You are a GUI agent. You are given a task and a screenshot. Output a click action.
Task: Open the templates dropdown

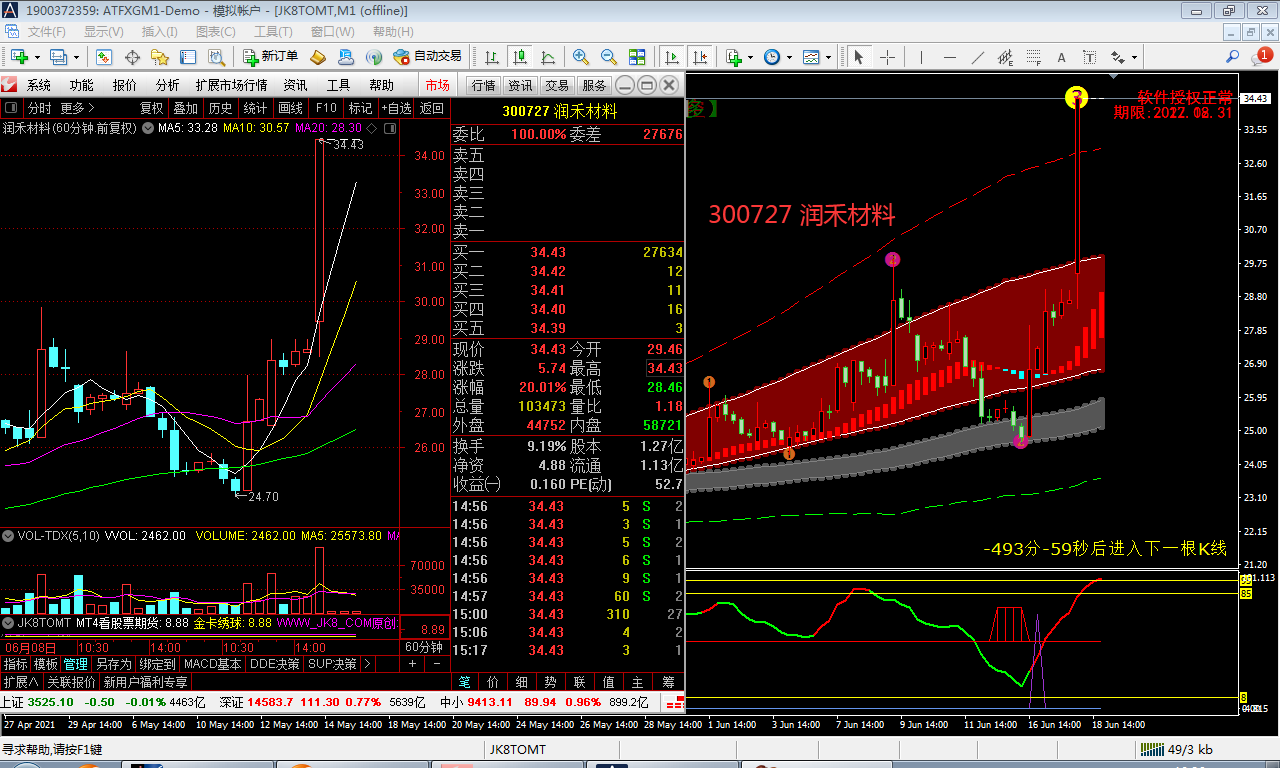(x=816, y=57)
